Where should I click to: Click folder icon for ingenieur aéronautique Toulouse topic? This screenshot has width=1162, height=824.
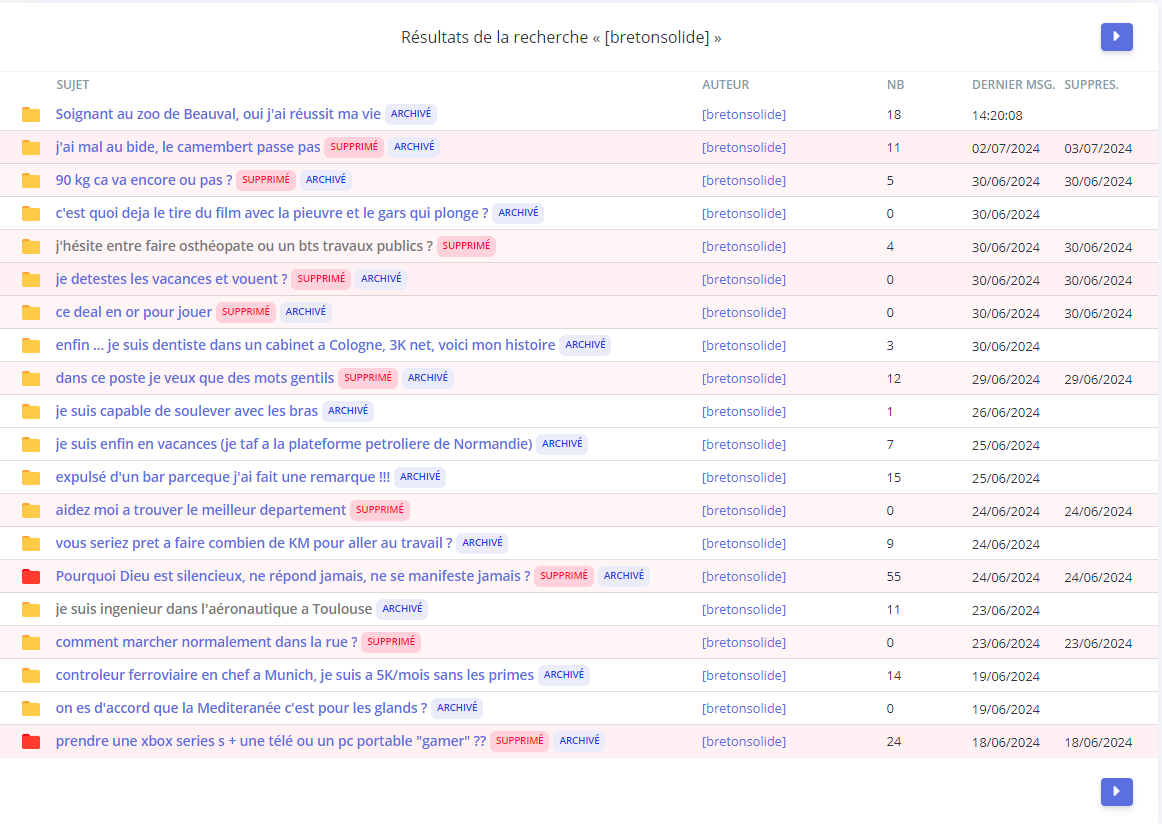(31, 609)
